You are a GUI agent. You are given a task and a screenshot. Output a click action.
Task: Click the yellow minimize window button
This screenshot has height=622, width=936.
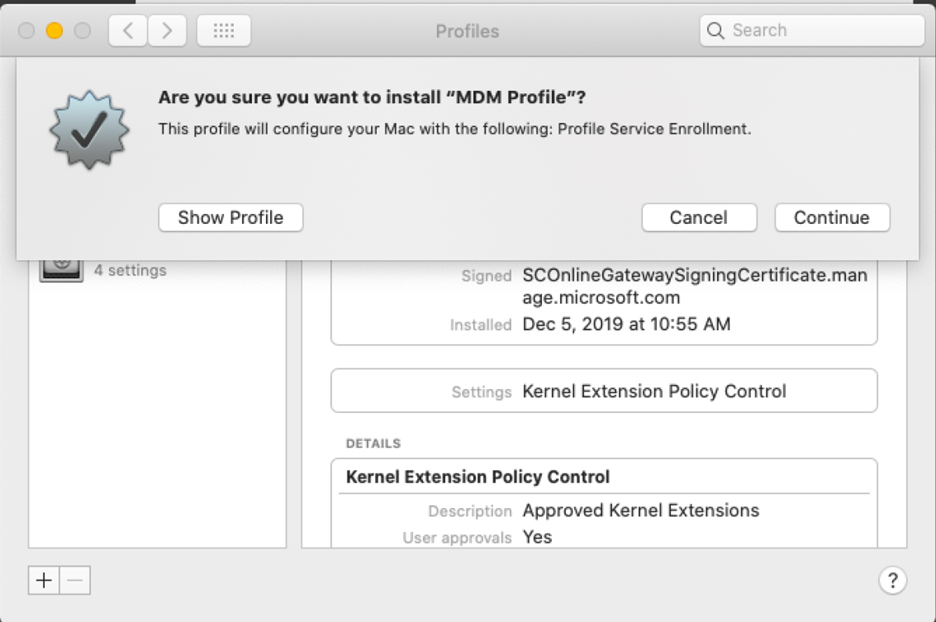(x=54, y=30)
